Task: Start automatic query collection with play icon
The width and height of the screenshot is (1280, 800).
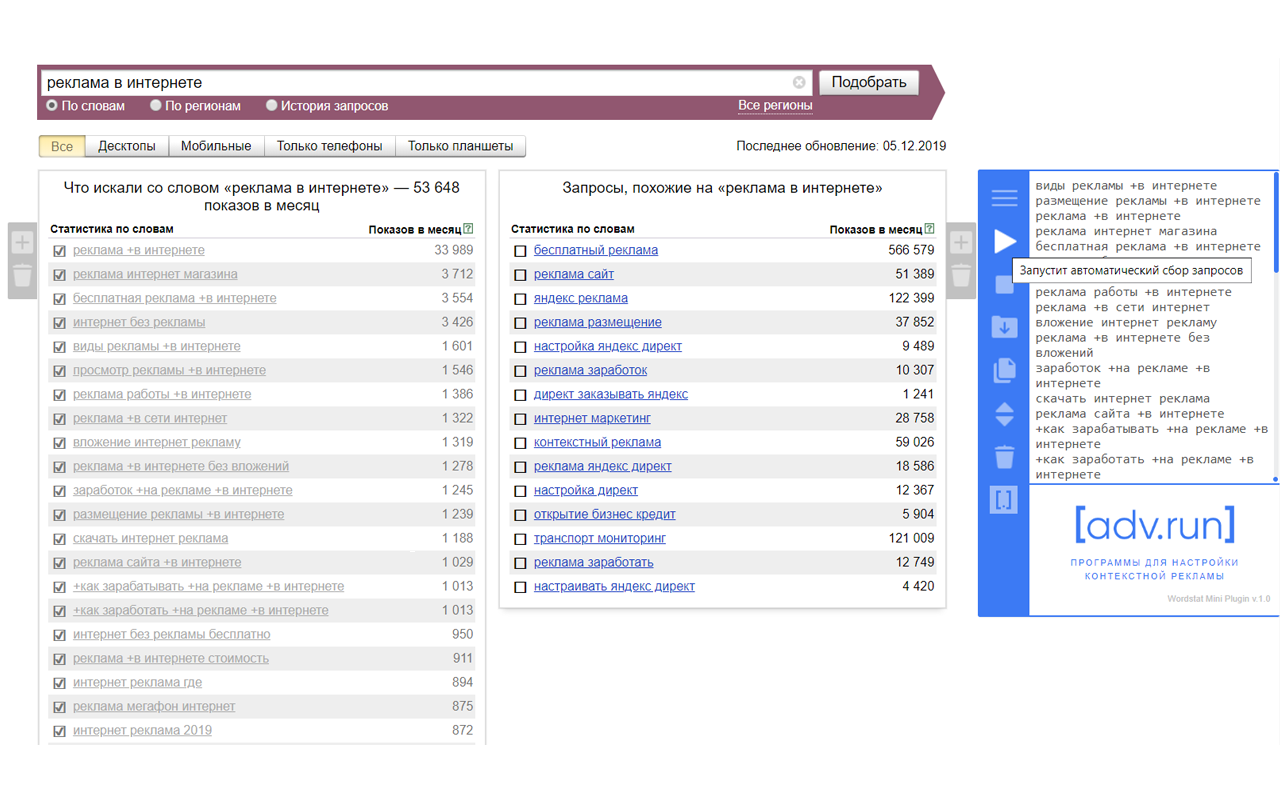Action: coord(1004,241)
